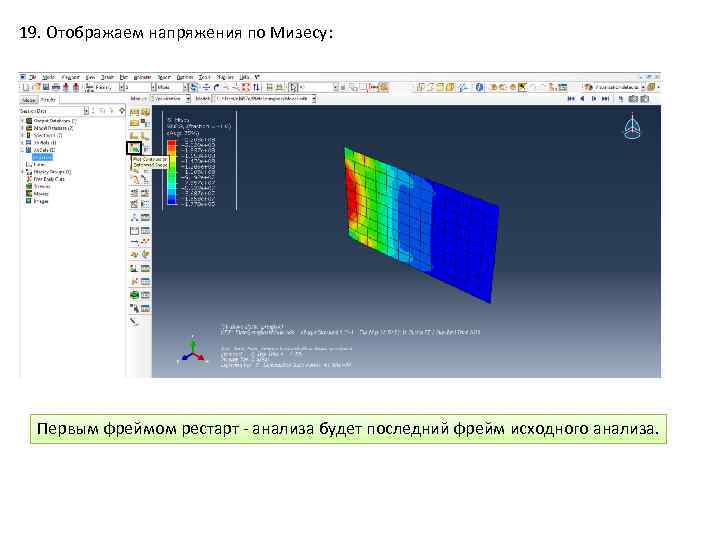Select the Images tree item

[41, 201]
